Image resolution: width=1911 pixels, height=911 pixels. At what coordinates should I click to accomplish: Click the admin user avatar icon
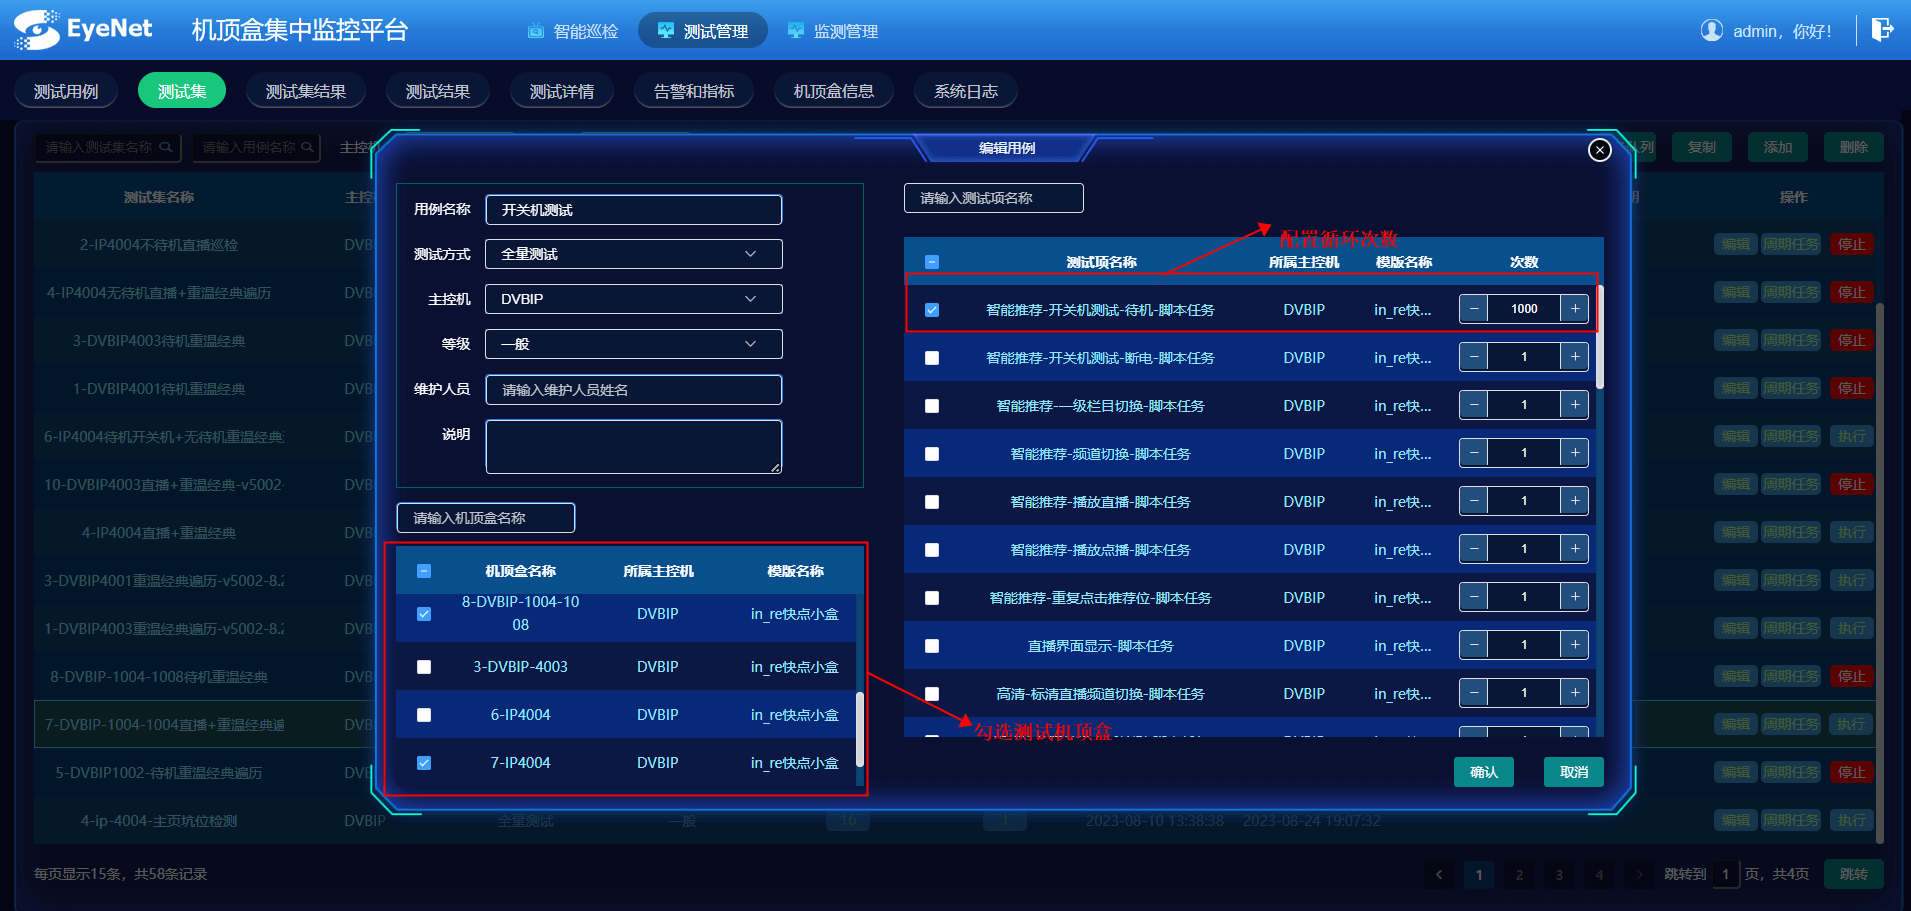(1711, 30)
